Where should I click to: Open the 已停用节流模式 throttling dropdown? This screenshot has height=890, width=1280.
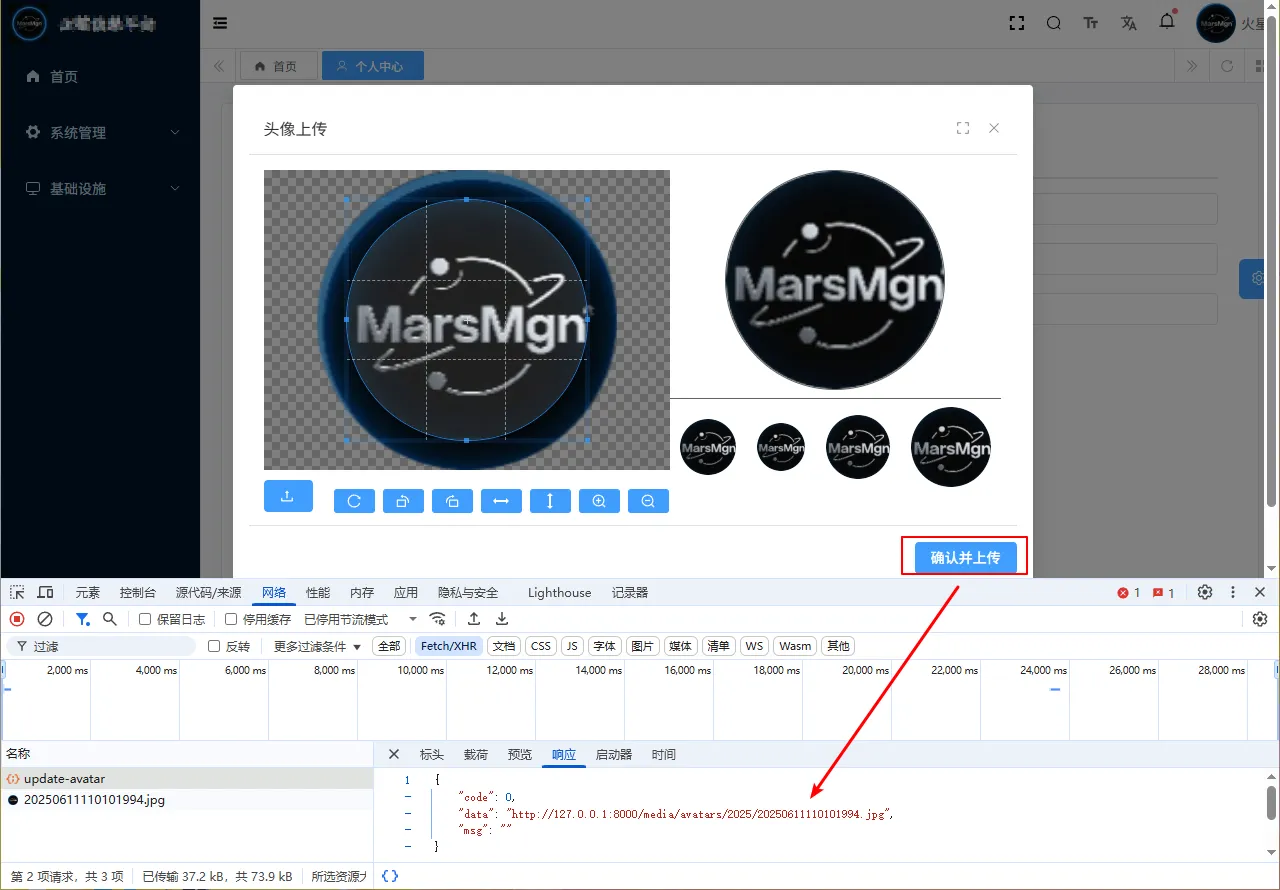pyautogui.click(x=361, y=619)
